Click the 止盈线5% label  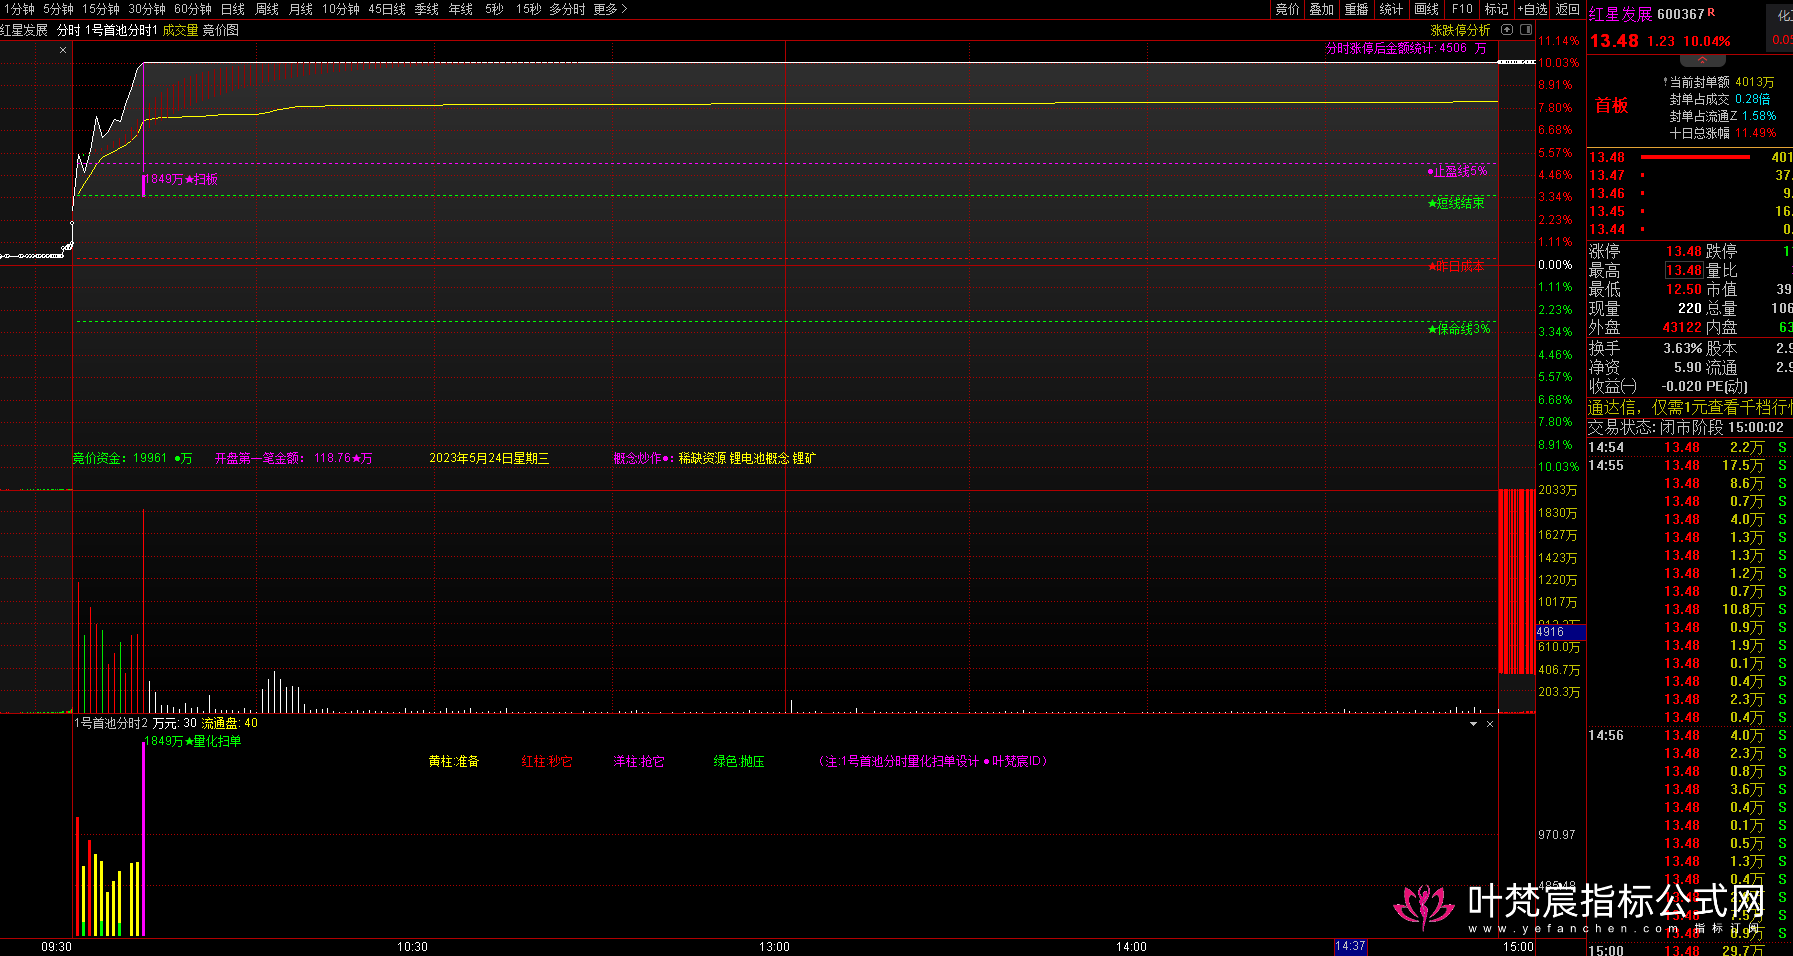1458,171
